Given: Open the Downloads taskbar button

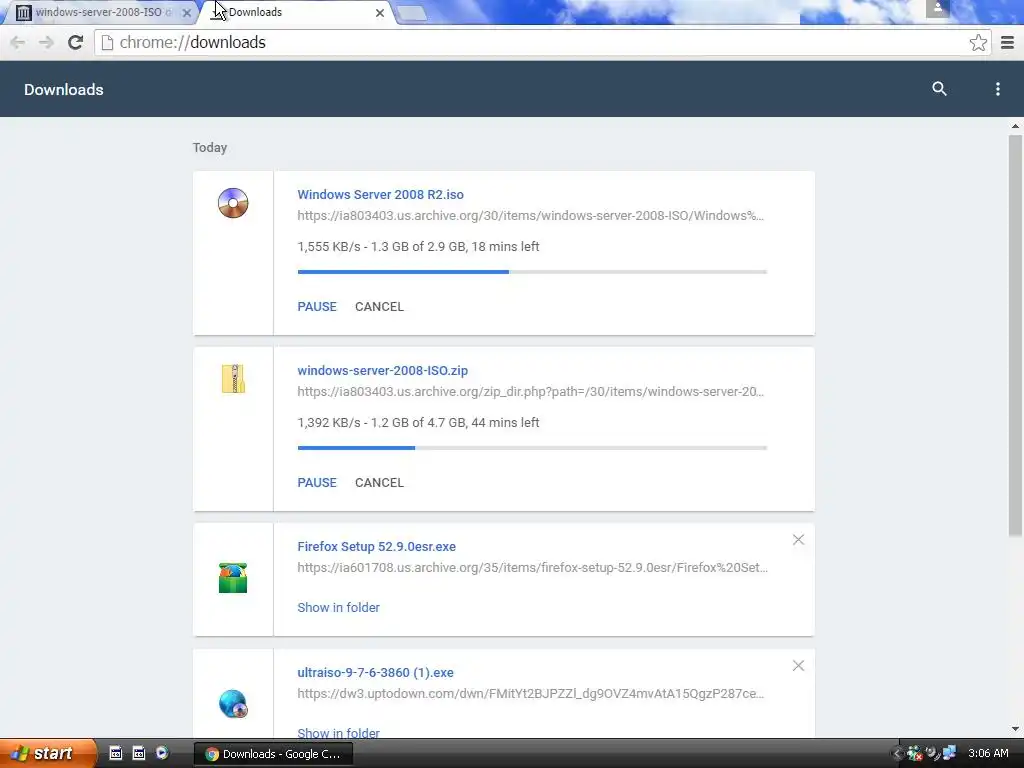Looking at the screenshot, I should point(274,754).
